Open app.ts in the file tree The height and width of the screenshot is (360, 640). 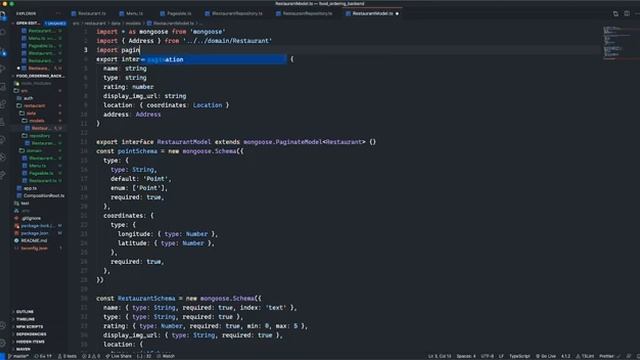(x=30, y=188)
